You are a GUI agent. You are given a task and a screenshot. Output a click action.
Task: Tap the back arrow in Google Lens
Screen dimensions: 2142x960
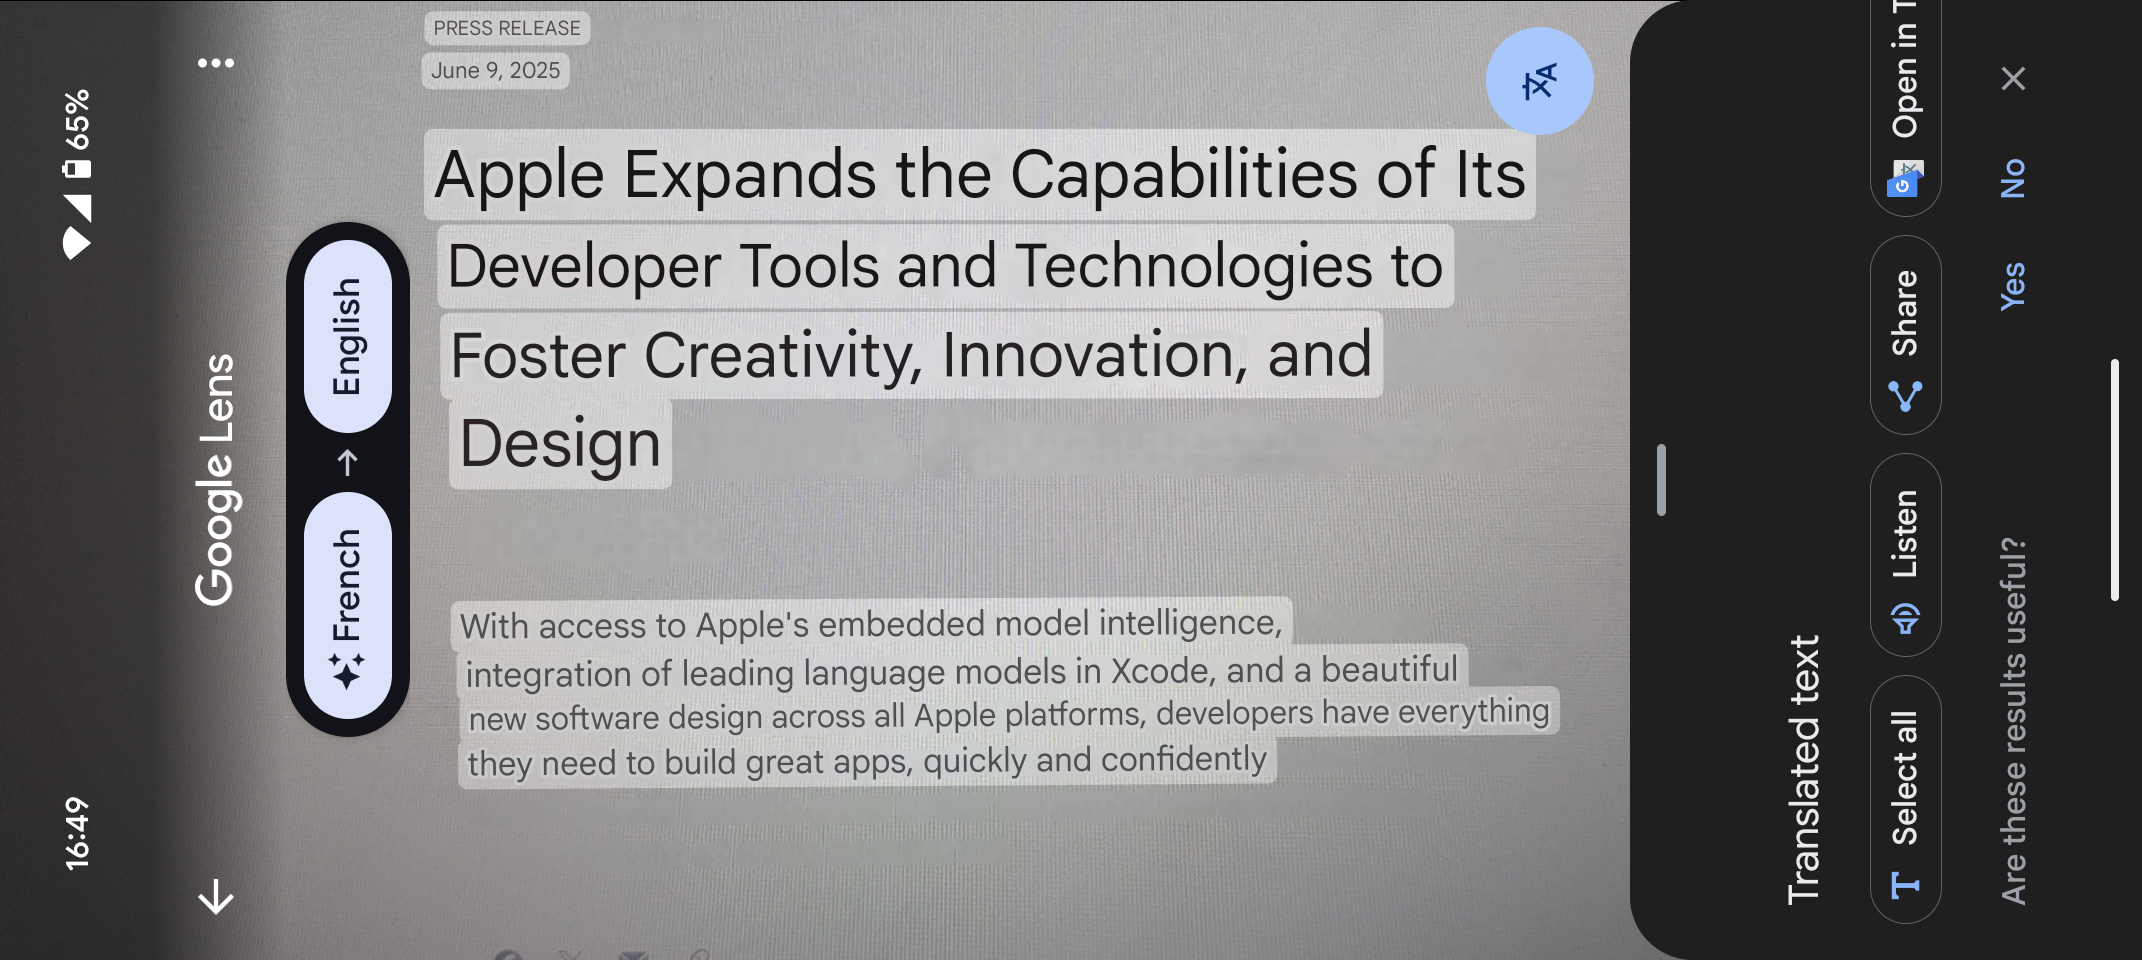[216, 897]
